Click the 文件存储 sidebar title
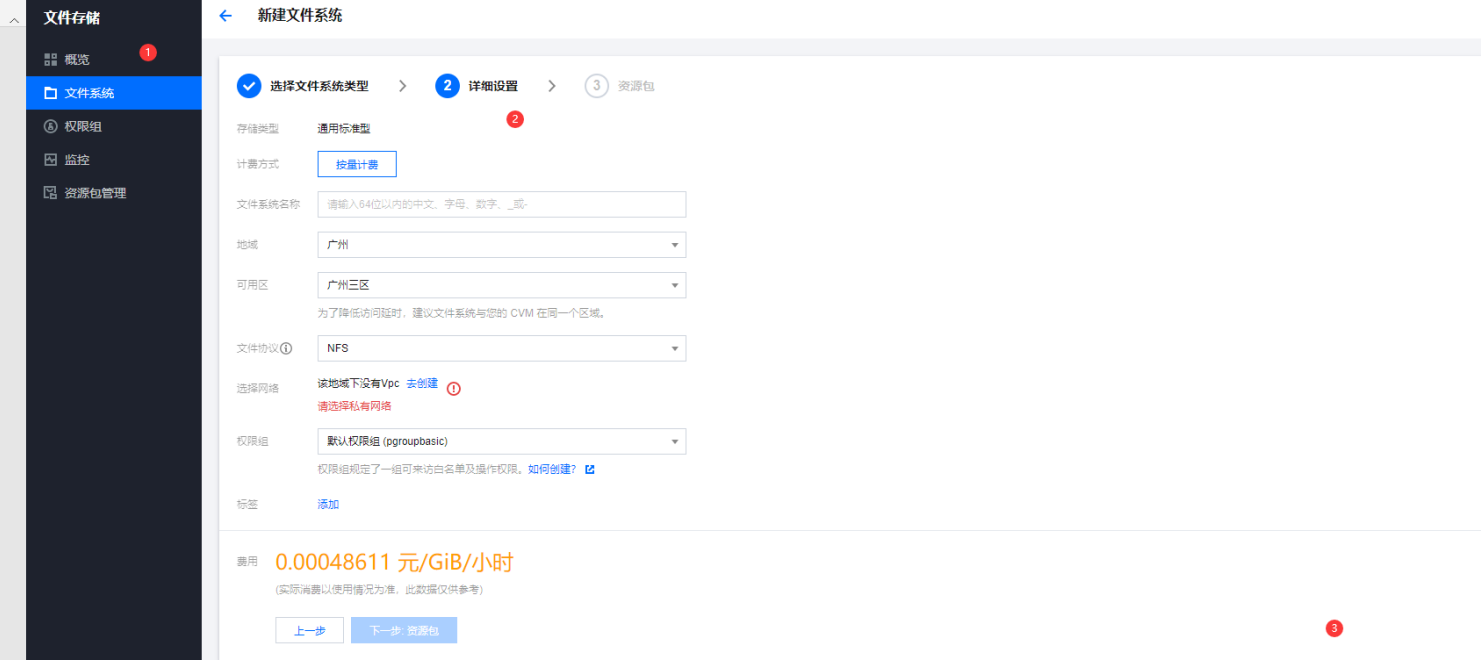 (x=72, y=17)
